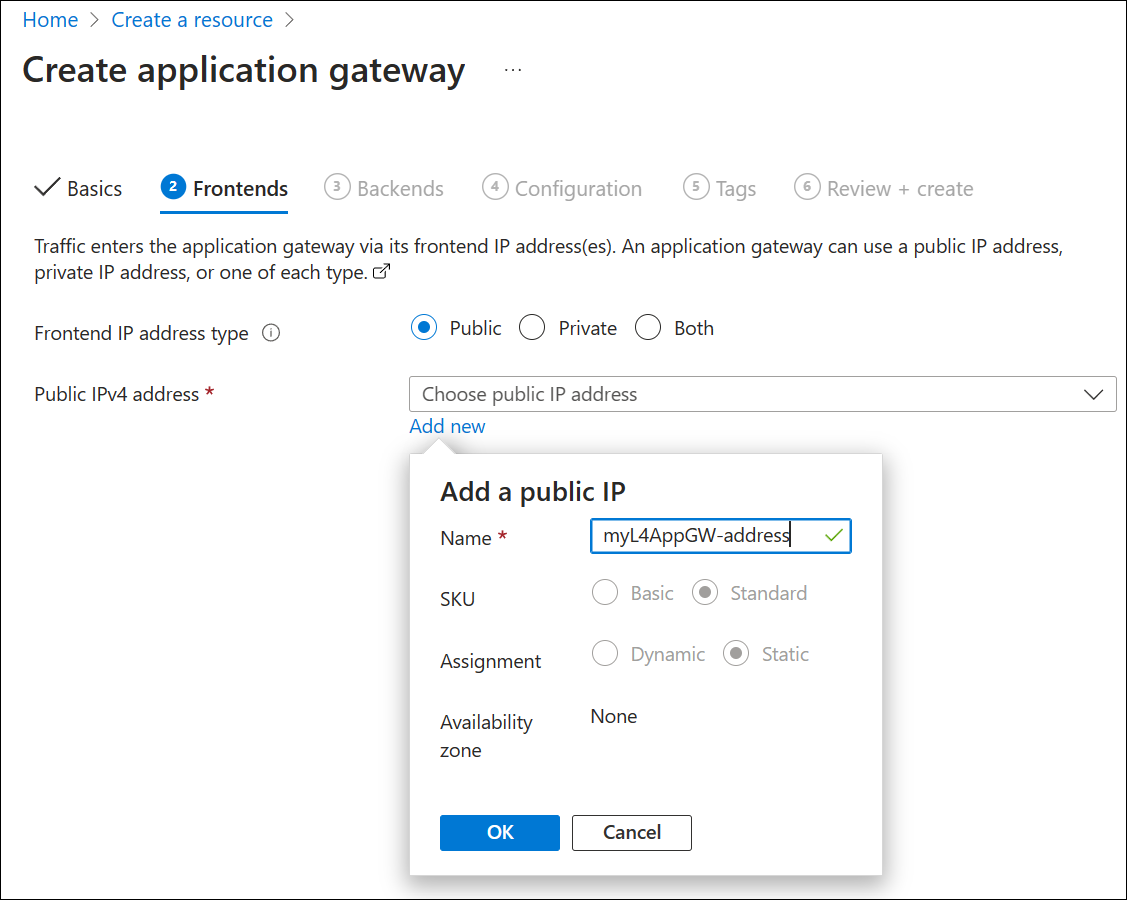
Task: Navigate to Home via the breadcrumb
Action: (50, 19)
